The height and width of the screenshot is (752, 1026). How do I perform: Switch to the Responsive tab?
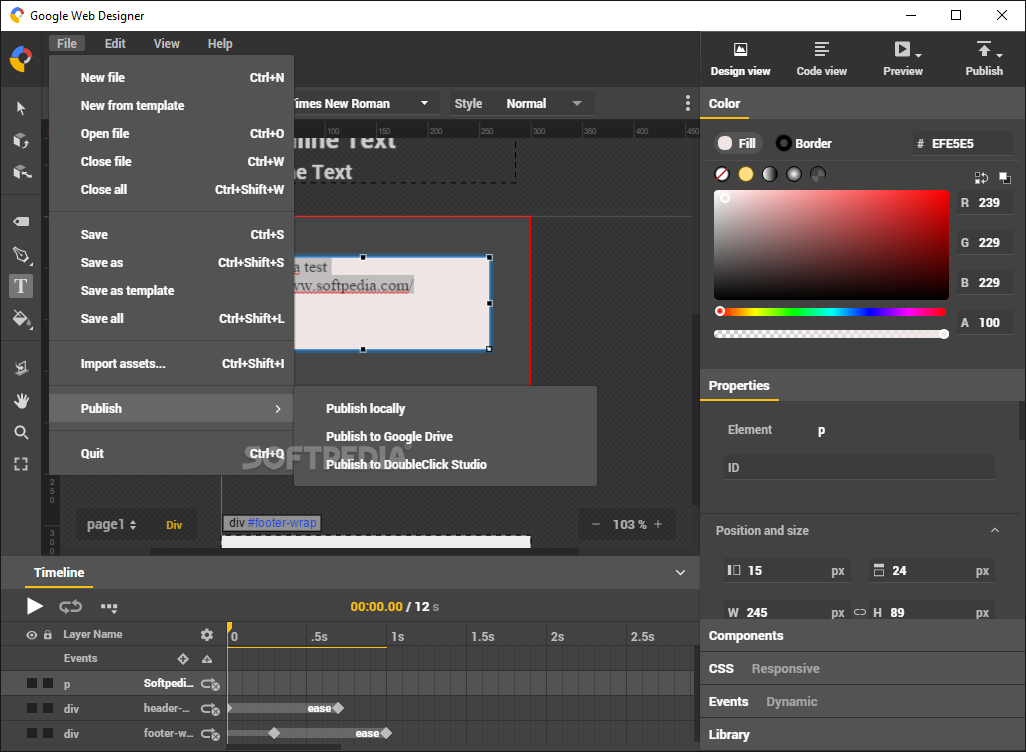(785, 668)
